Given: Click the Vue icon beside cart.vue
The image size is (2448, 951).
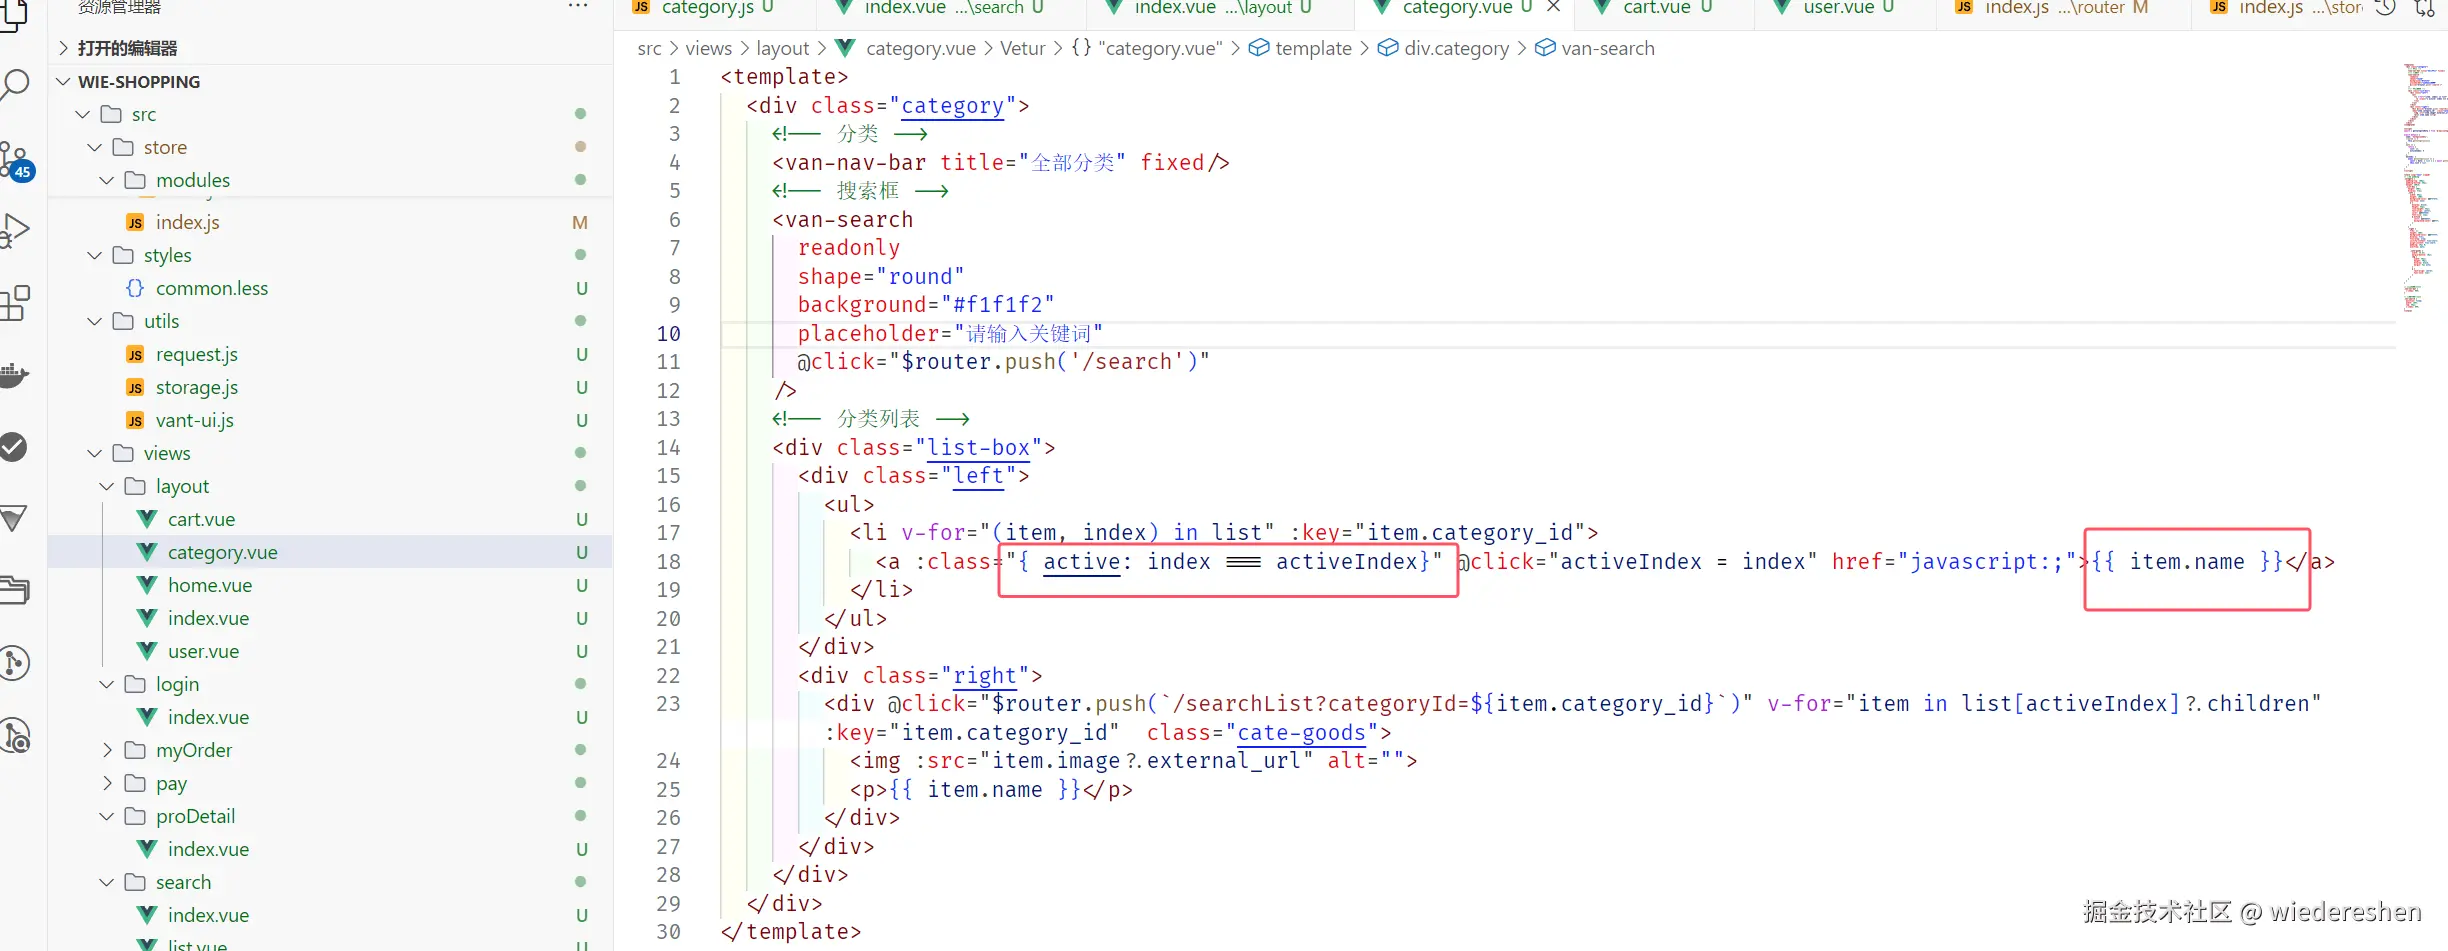Looking at the screenshot, I should click(147, 519).
